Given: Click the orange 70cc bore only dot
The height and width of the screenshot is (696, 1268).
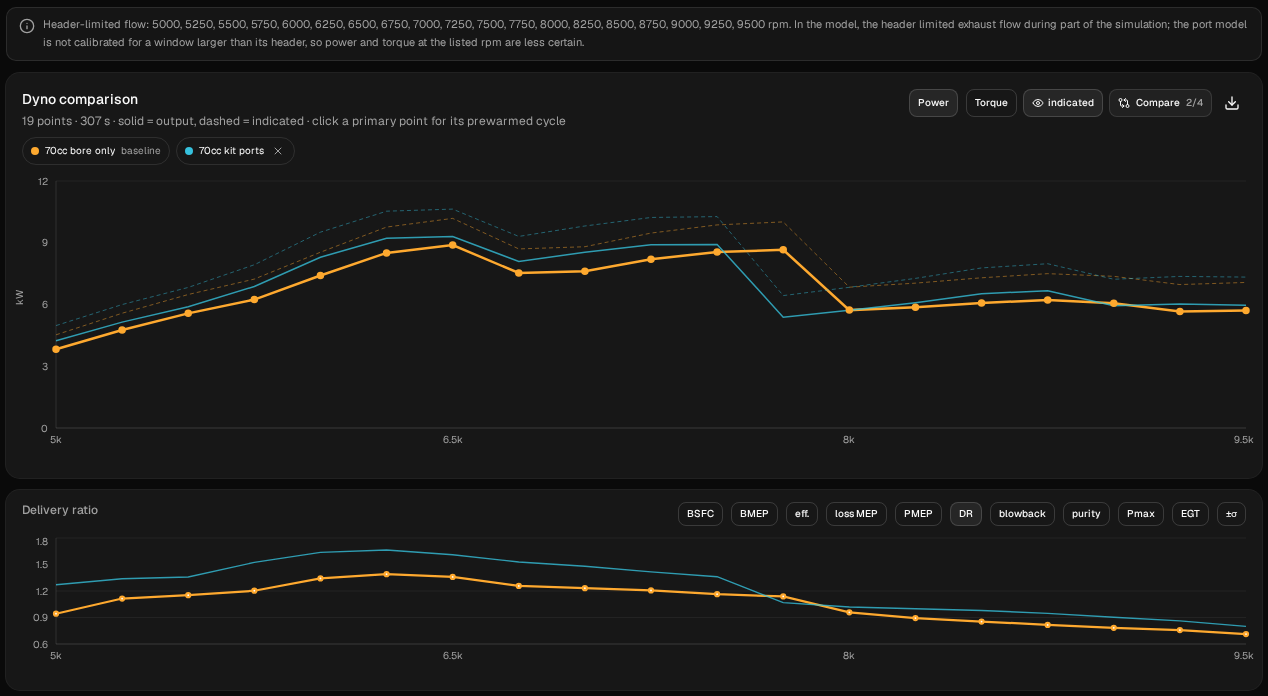Looking at the screenshot, I should (x=35, y=151).
